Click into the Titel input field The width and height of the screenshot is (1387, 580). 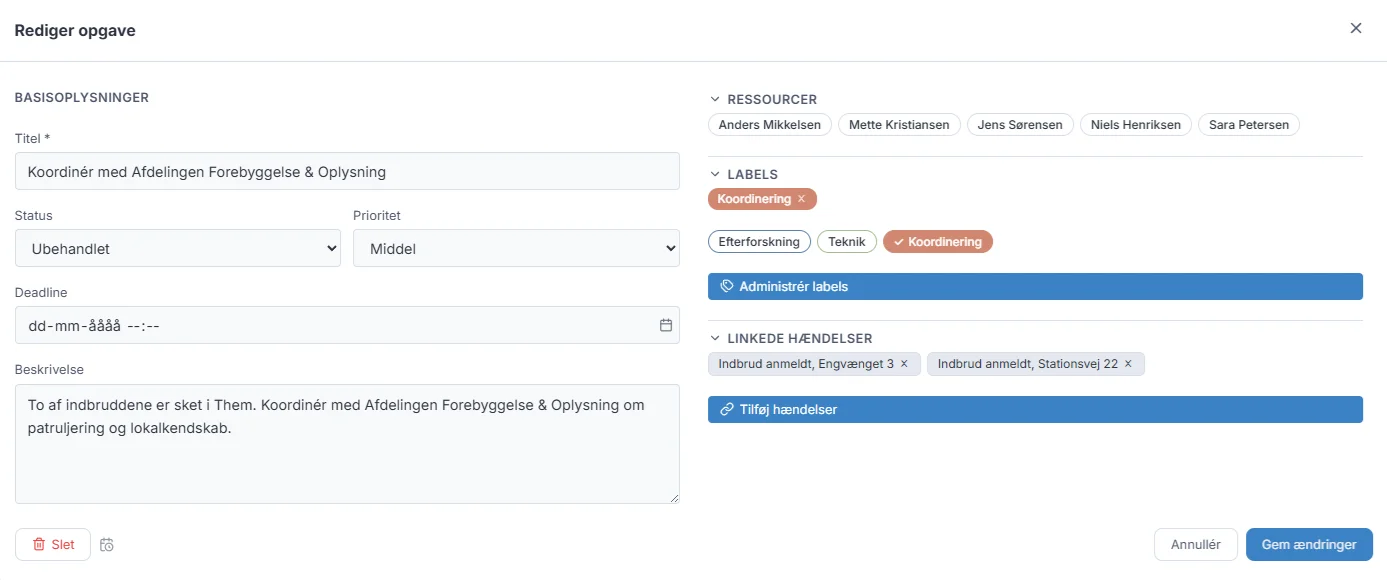click(347, 171)
